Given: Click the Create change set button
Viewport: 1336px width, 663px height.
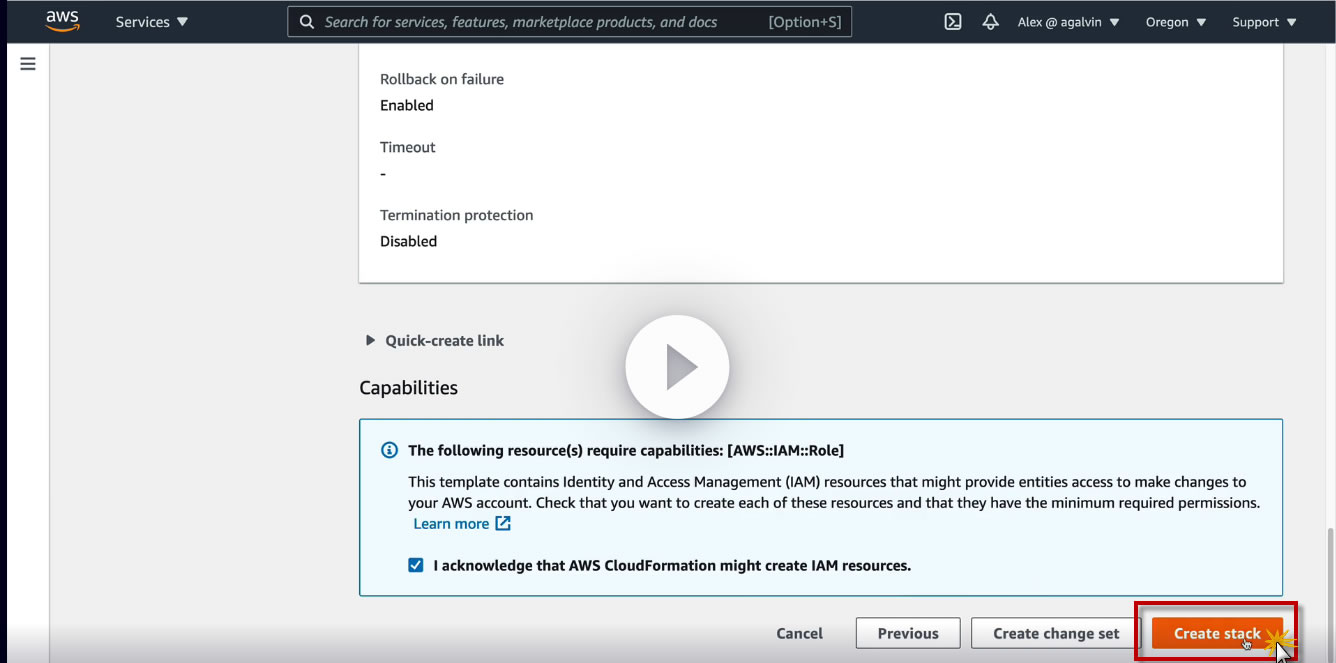Looking at the screenshot, I should click(1056, 633).
